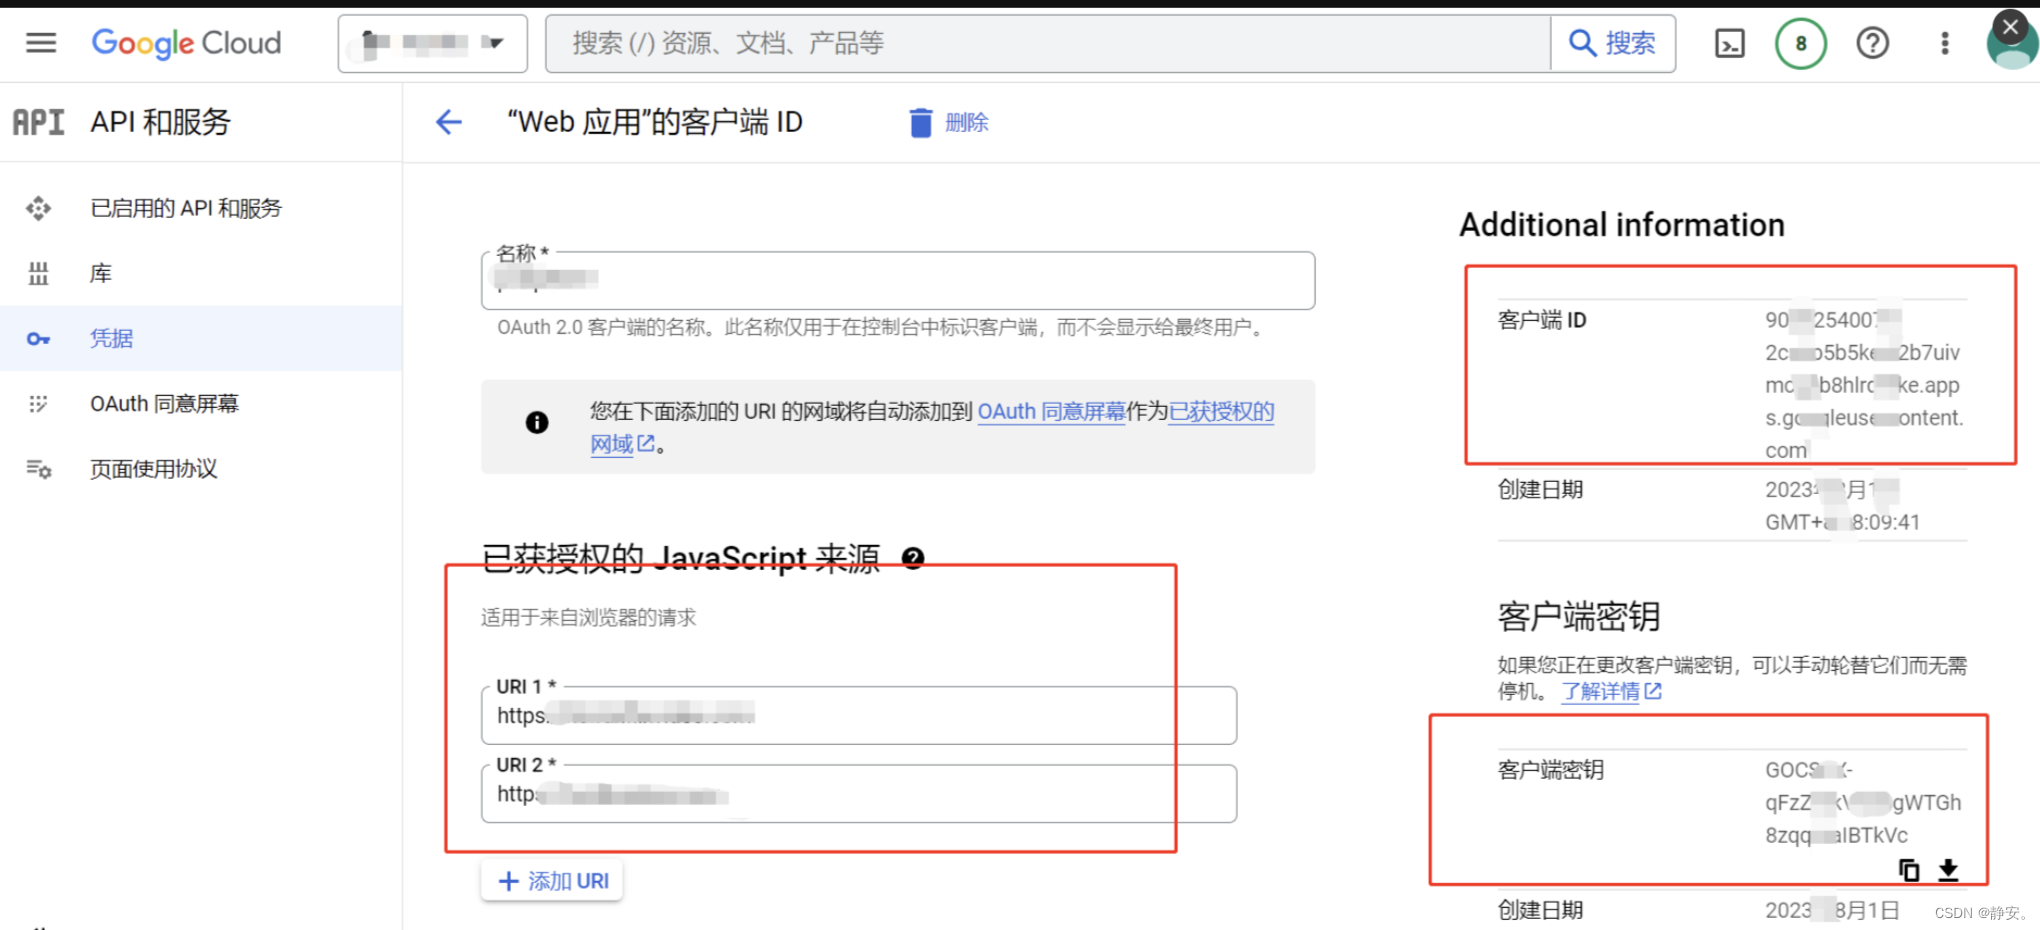Open the Google Cloud help panel
Image resolution: width=2040 pixels, height=930 pixels.
point(1872,42)
